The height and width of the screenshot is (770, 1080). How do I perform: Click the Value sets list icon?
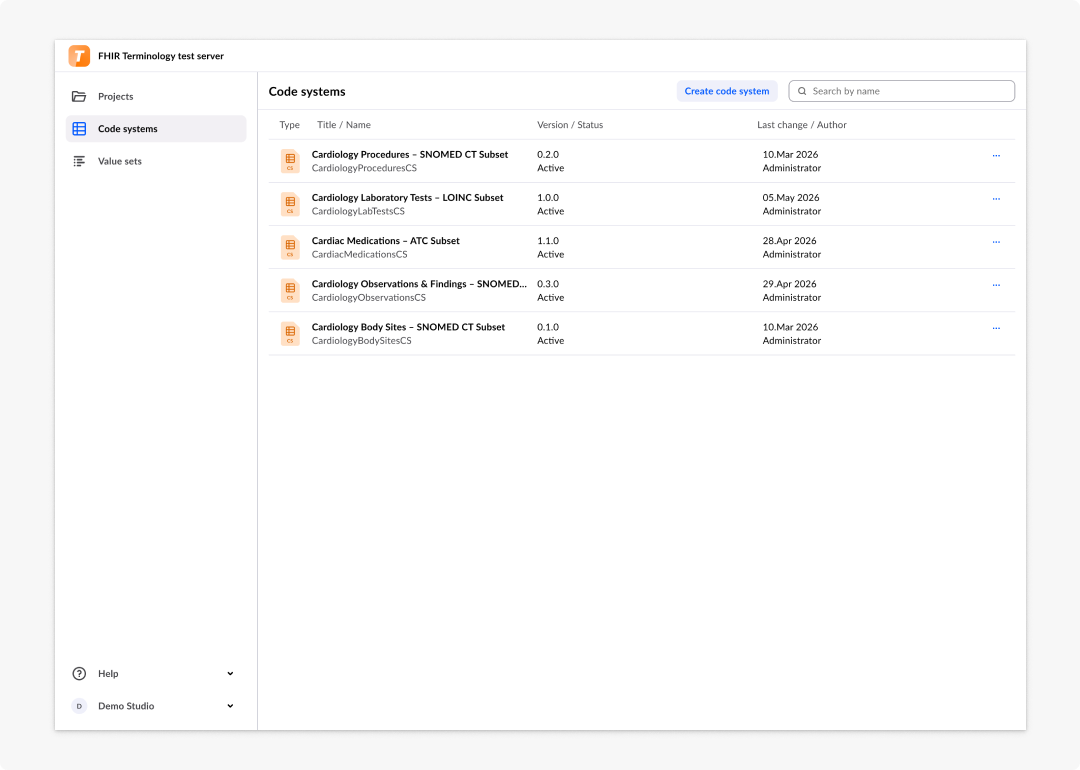pyautogui.click(x=79, y=161)
